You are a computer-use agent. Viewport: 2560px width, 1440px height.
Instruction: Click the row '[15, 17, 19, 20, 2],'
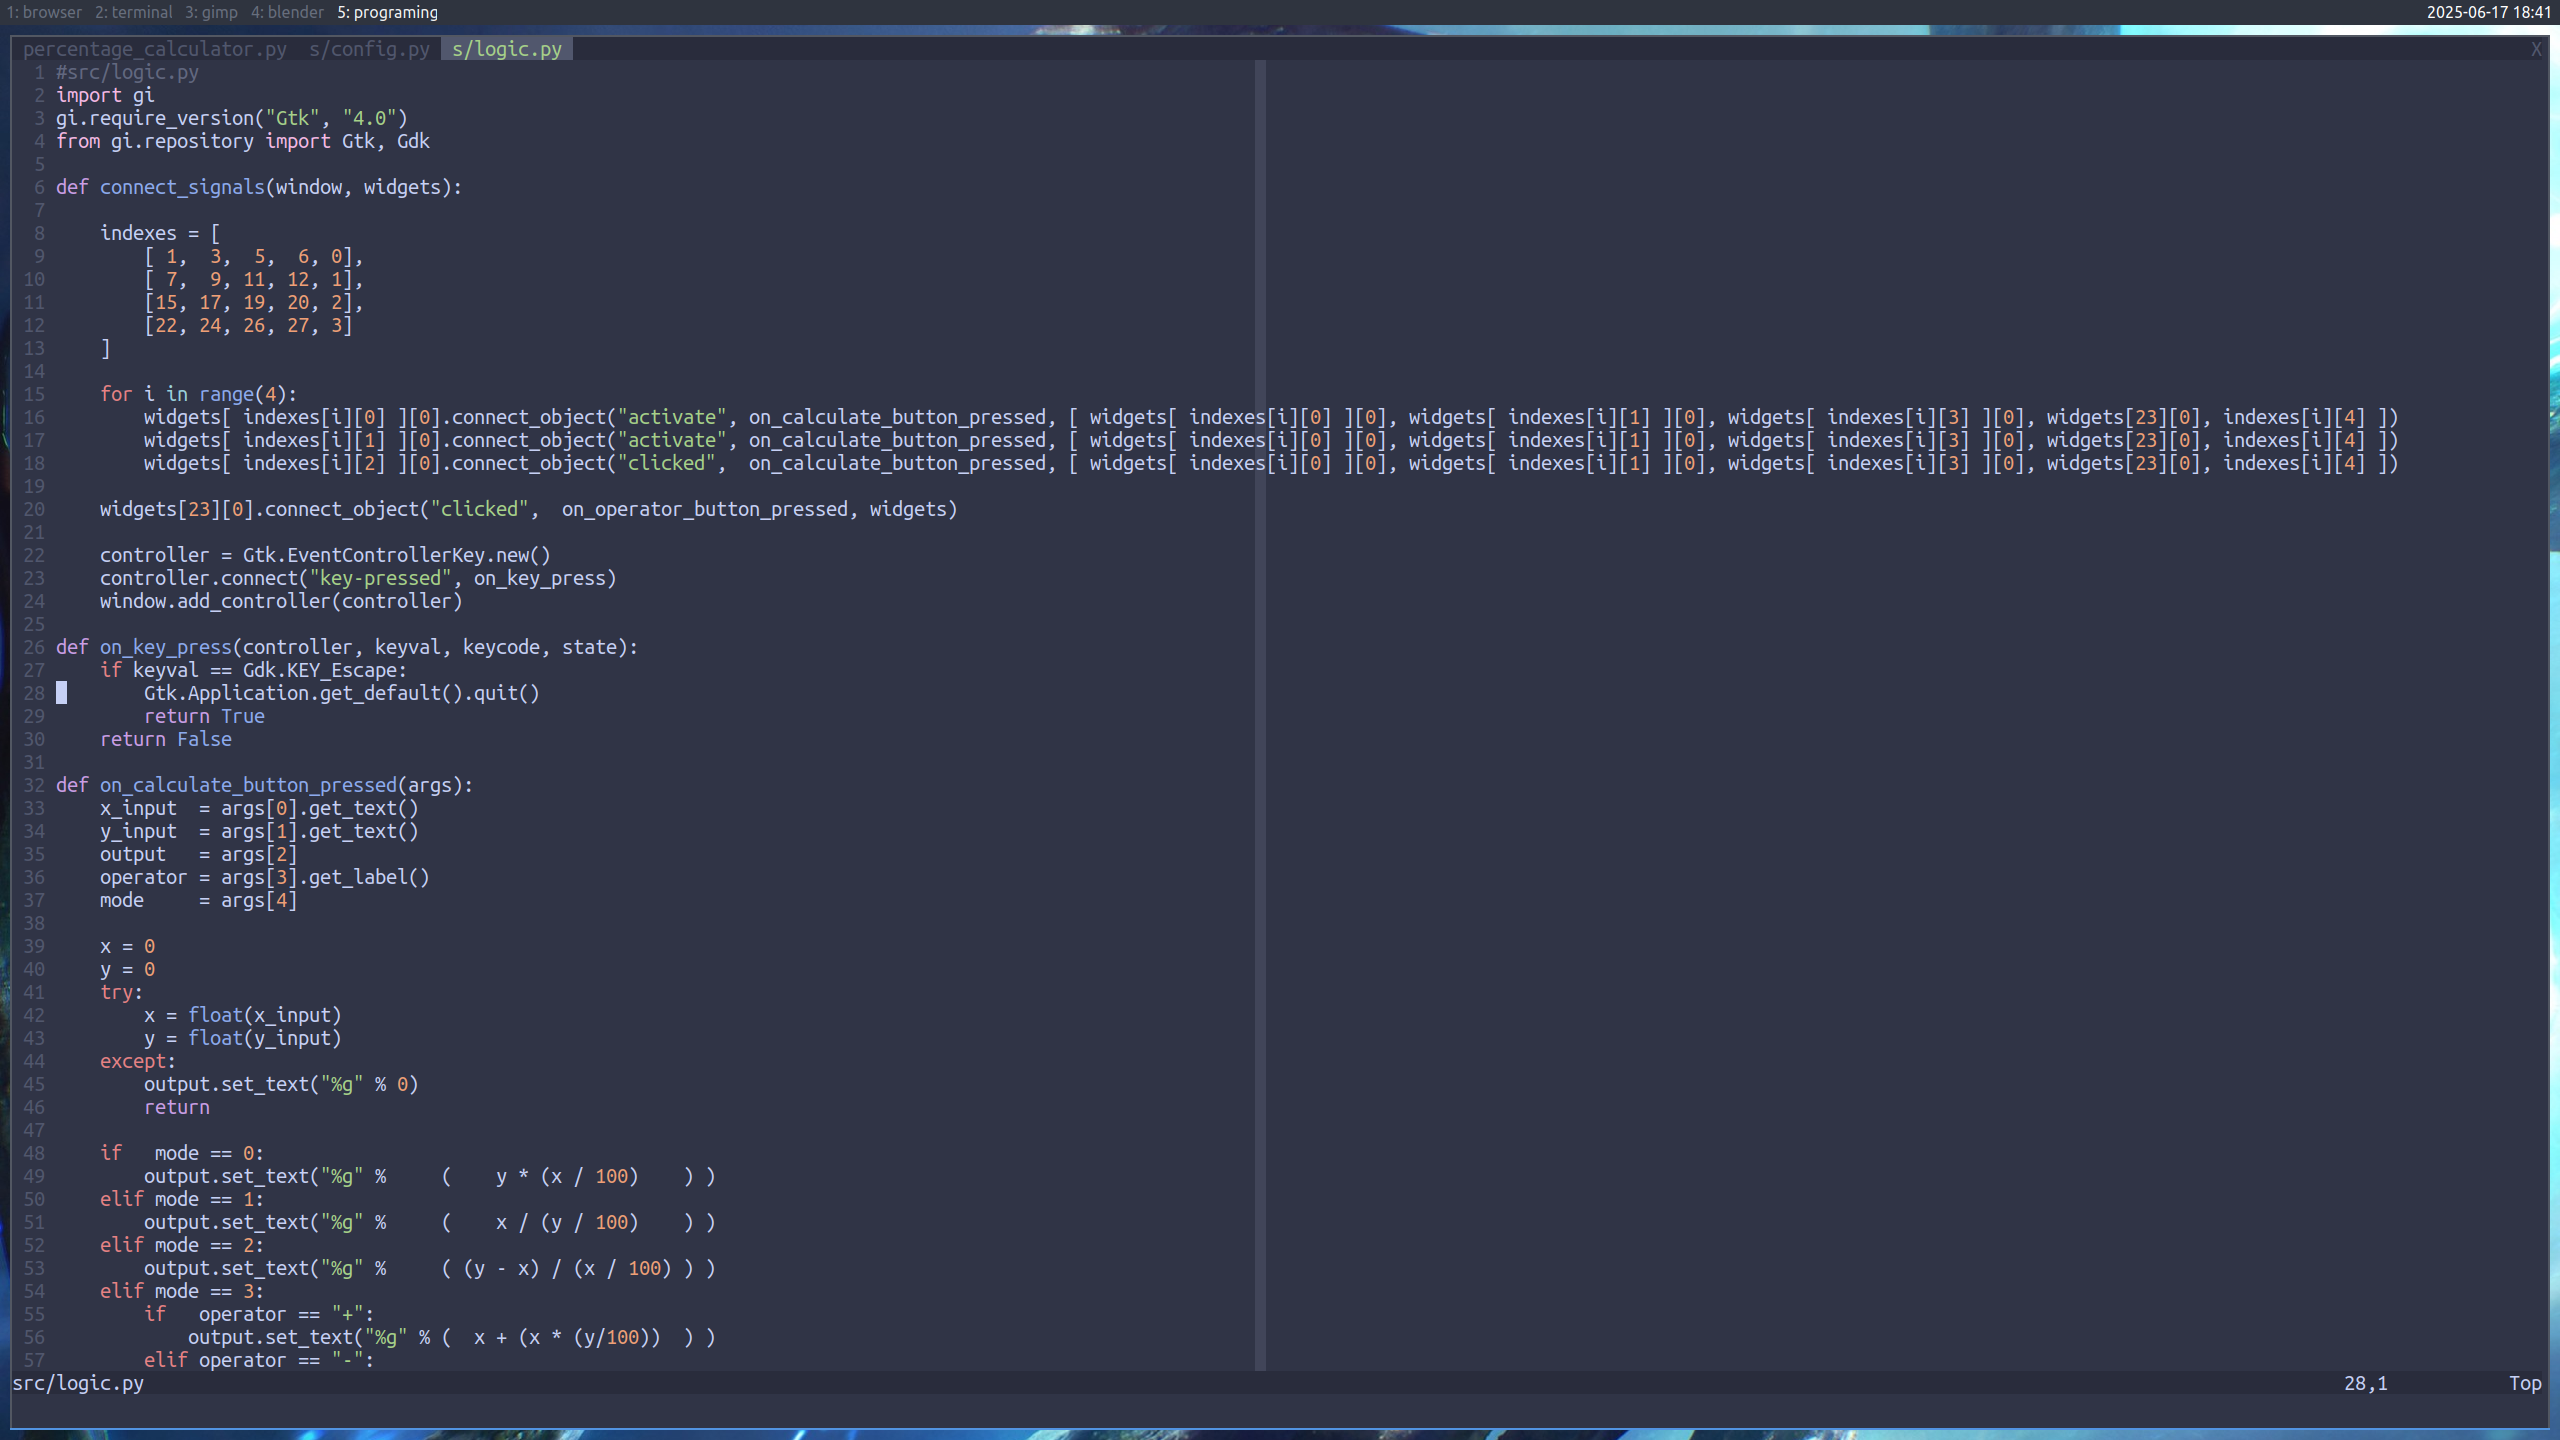(254, 302)
